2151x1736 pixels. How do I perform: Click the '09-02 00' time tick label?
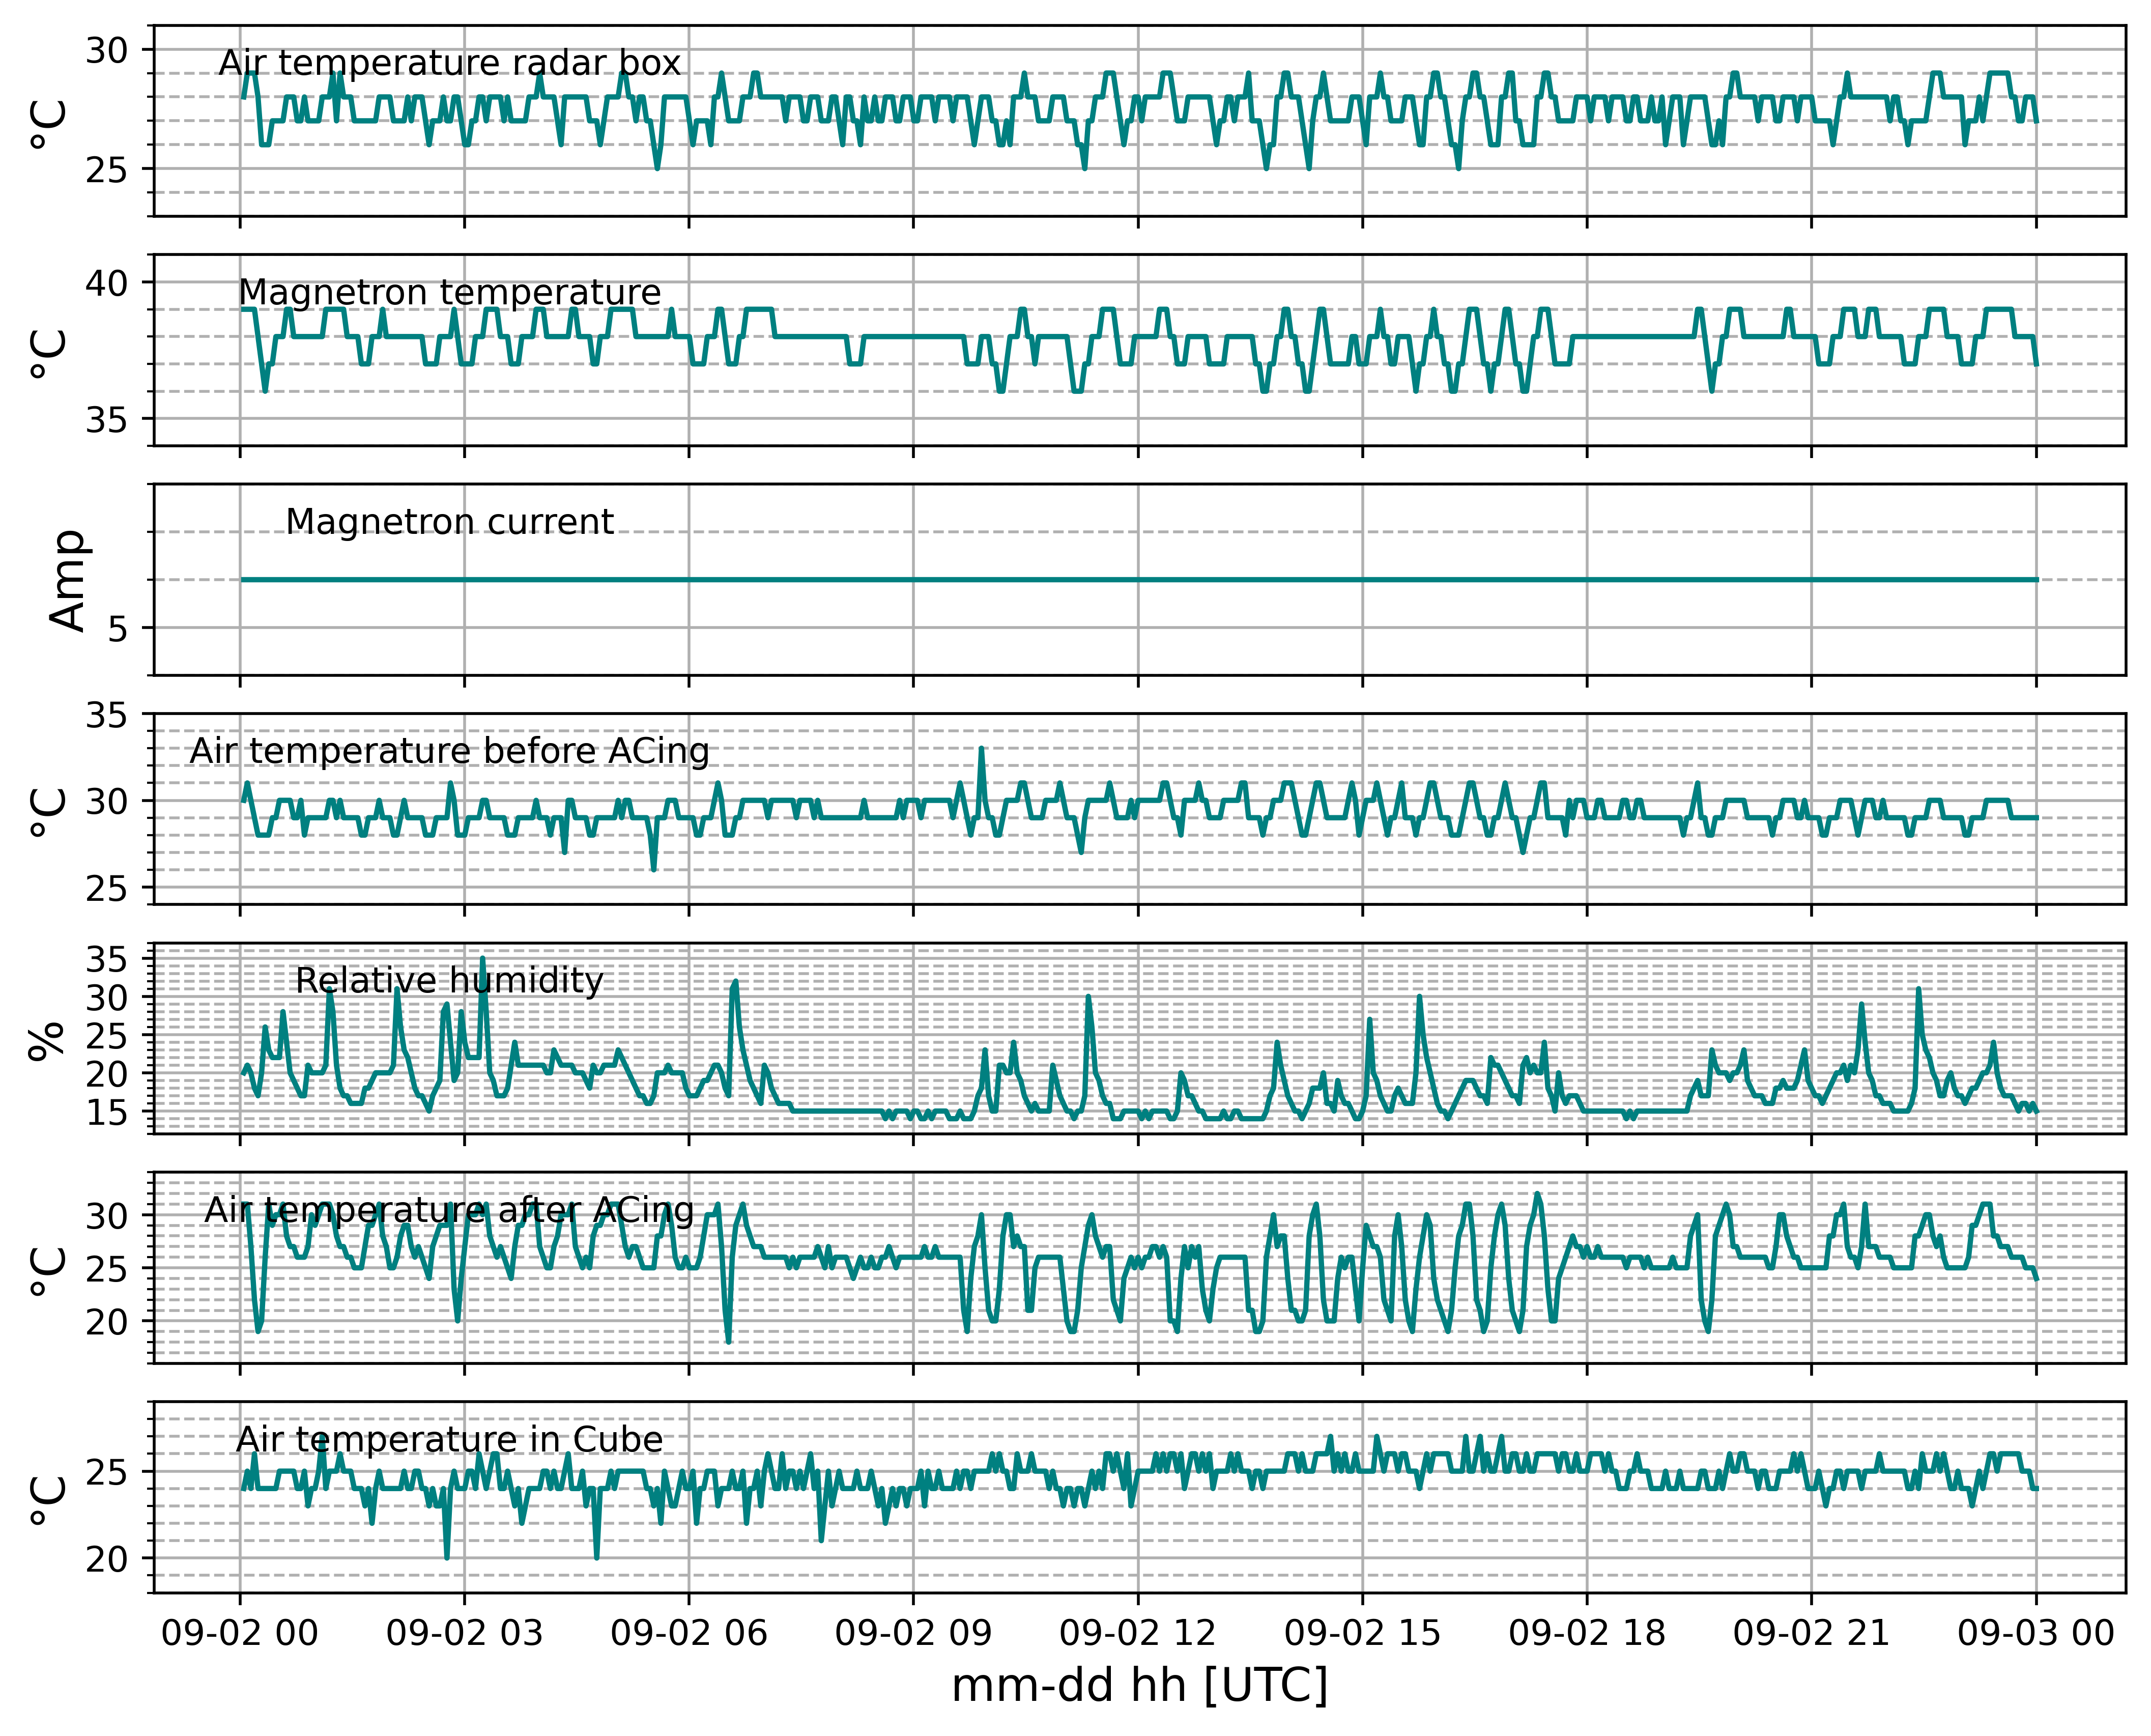tap(239, 1633)
